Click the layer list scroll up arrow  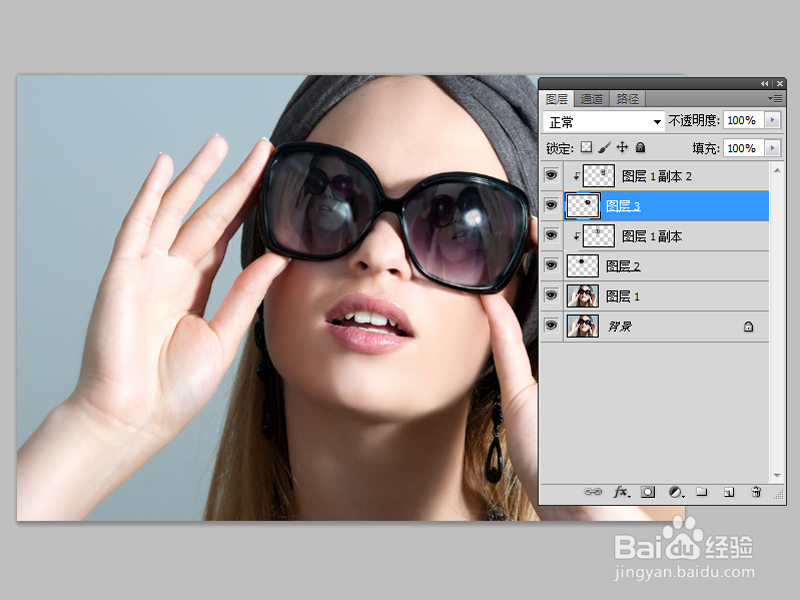777,170
